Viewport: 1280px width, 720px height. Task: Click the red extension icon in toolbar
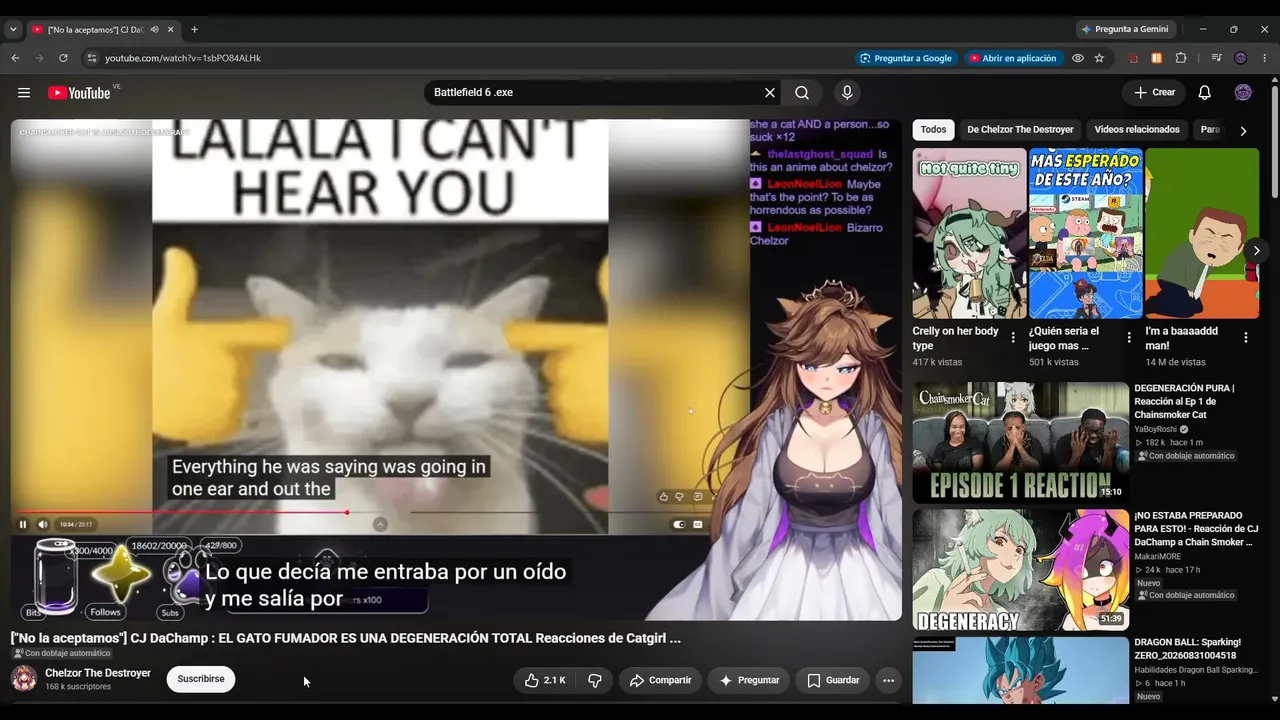coord(1133,59)
